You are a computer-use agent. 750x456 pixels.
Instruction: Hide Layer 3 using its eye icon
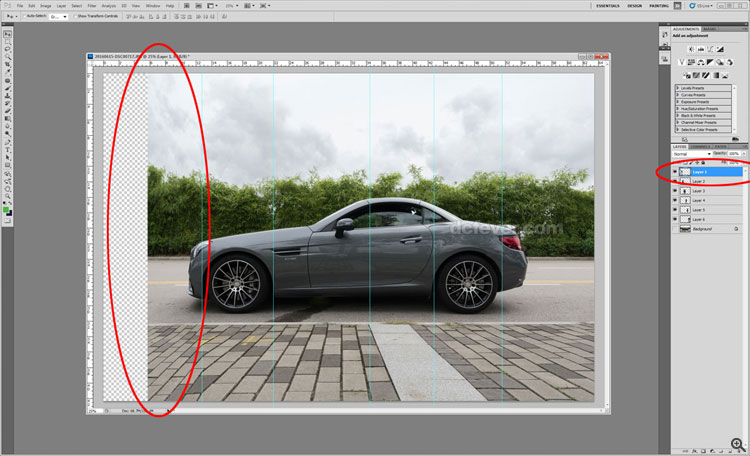click(x=675, y=190)
